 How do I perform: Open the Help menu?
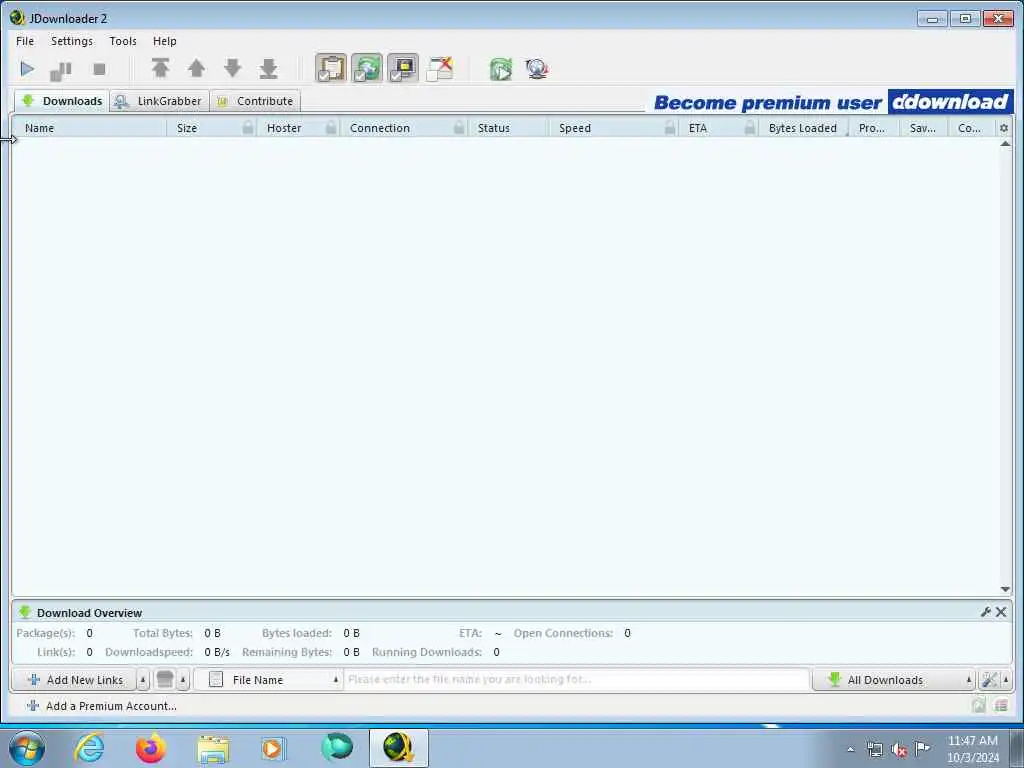tap(165, 40)
